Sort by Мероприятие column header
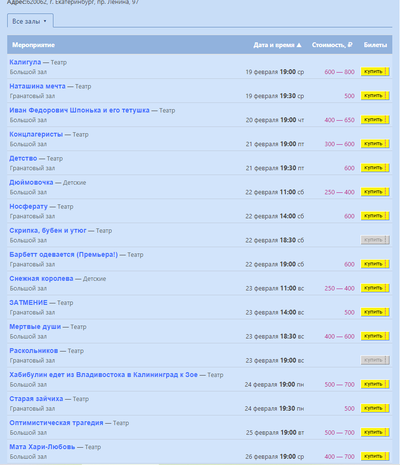Screen dimensions: 400x465 tap(33, 45)
